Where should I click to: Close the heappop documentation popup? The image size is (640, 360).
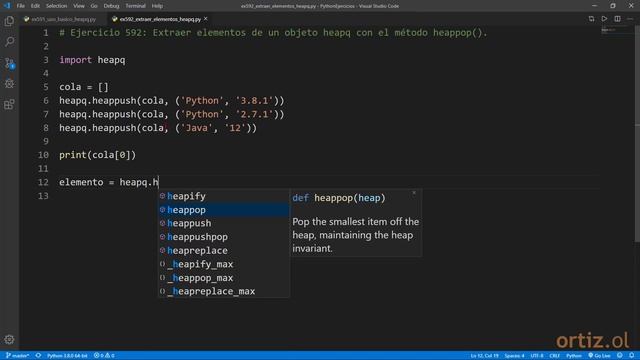click(x=414, y=193)
